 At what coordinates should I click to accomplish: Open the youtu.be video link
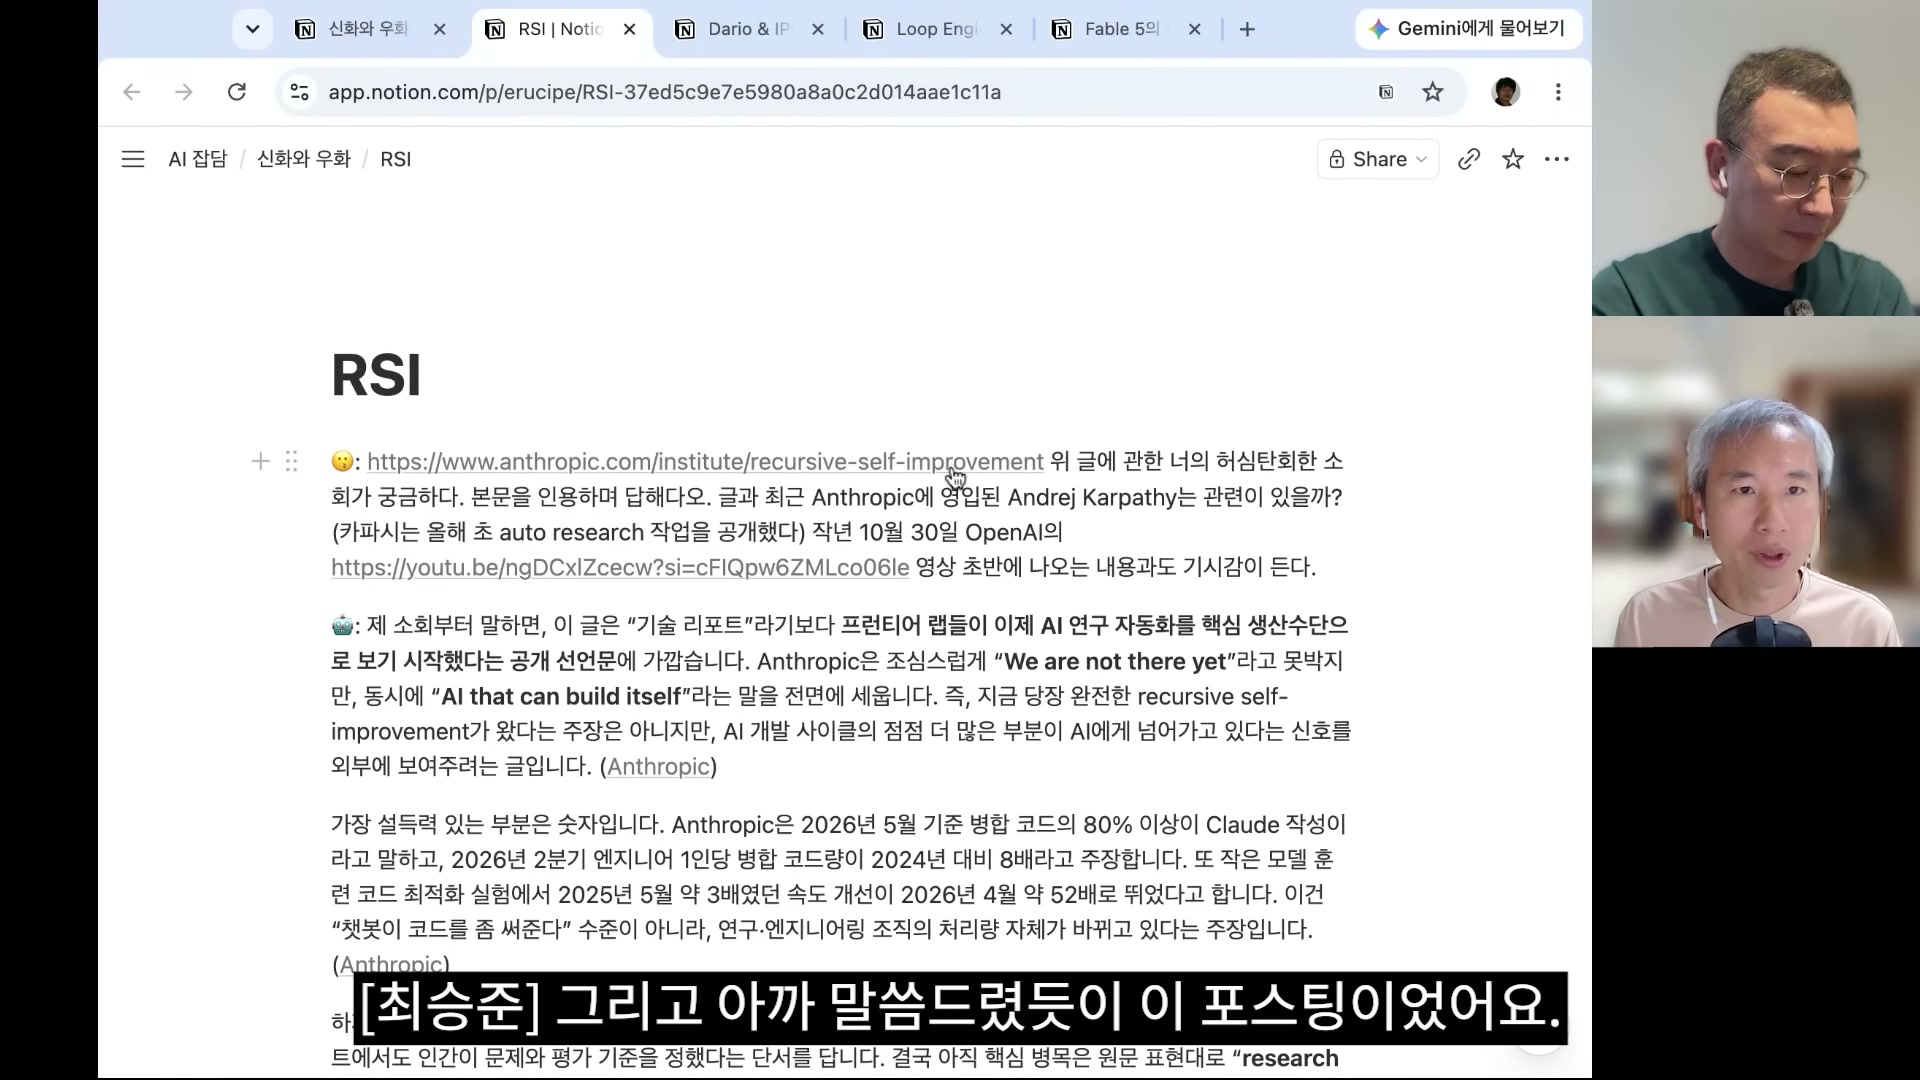click(x=620, y=567)
